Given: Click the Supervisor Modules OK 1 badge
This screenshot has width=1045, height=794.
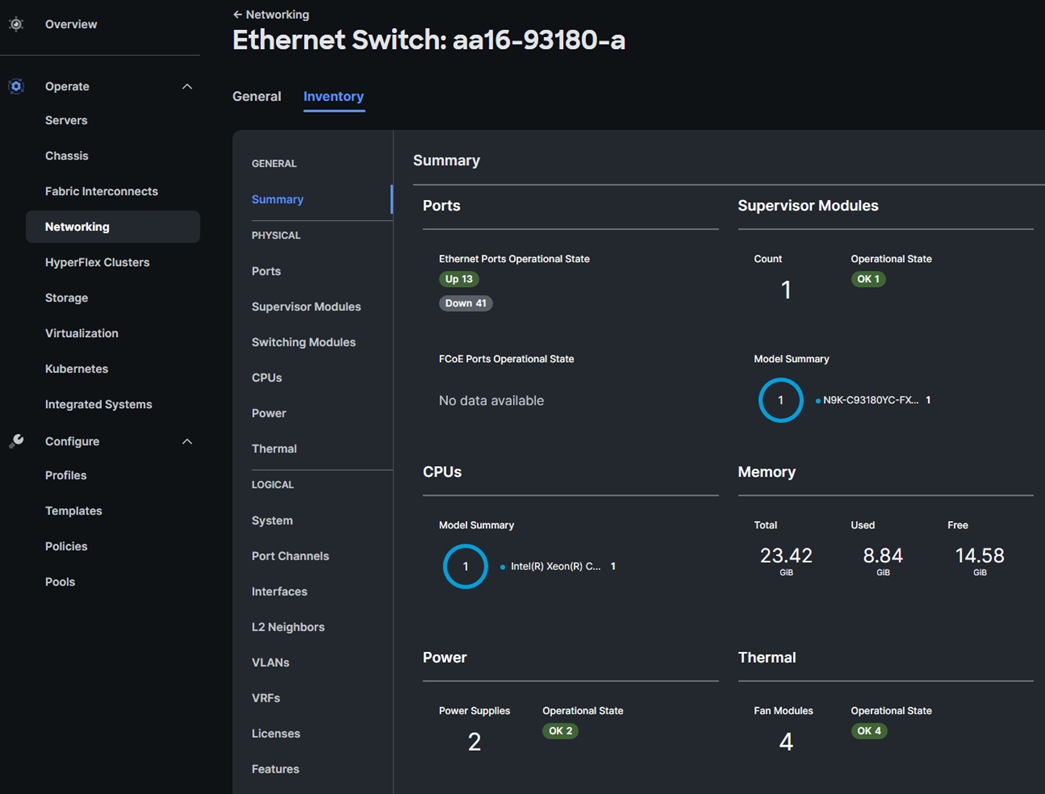Looking at the screenshot, I should click(868, 279).
